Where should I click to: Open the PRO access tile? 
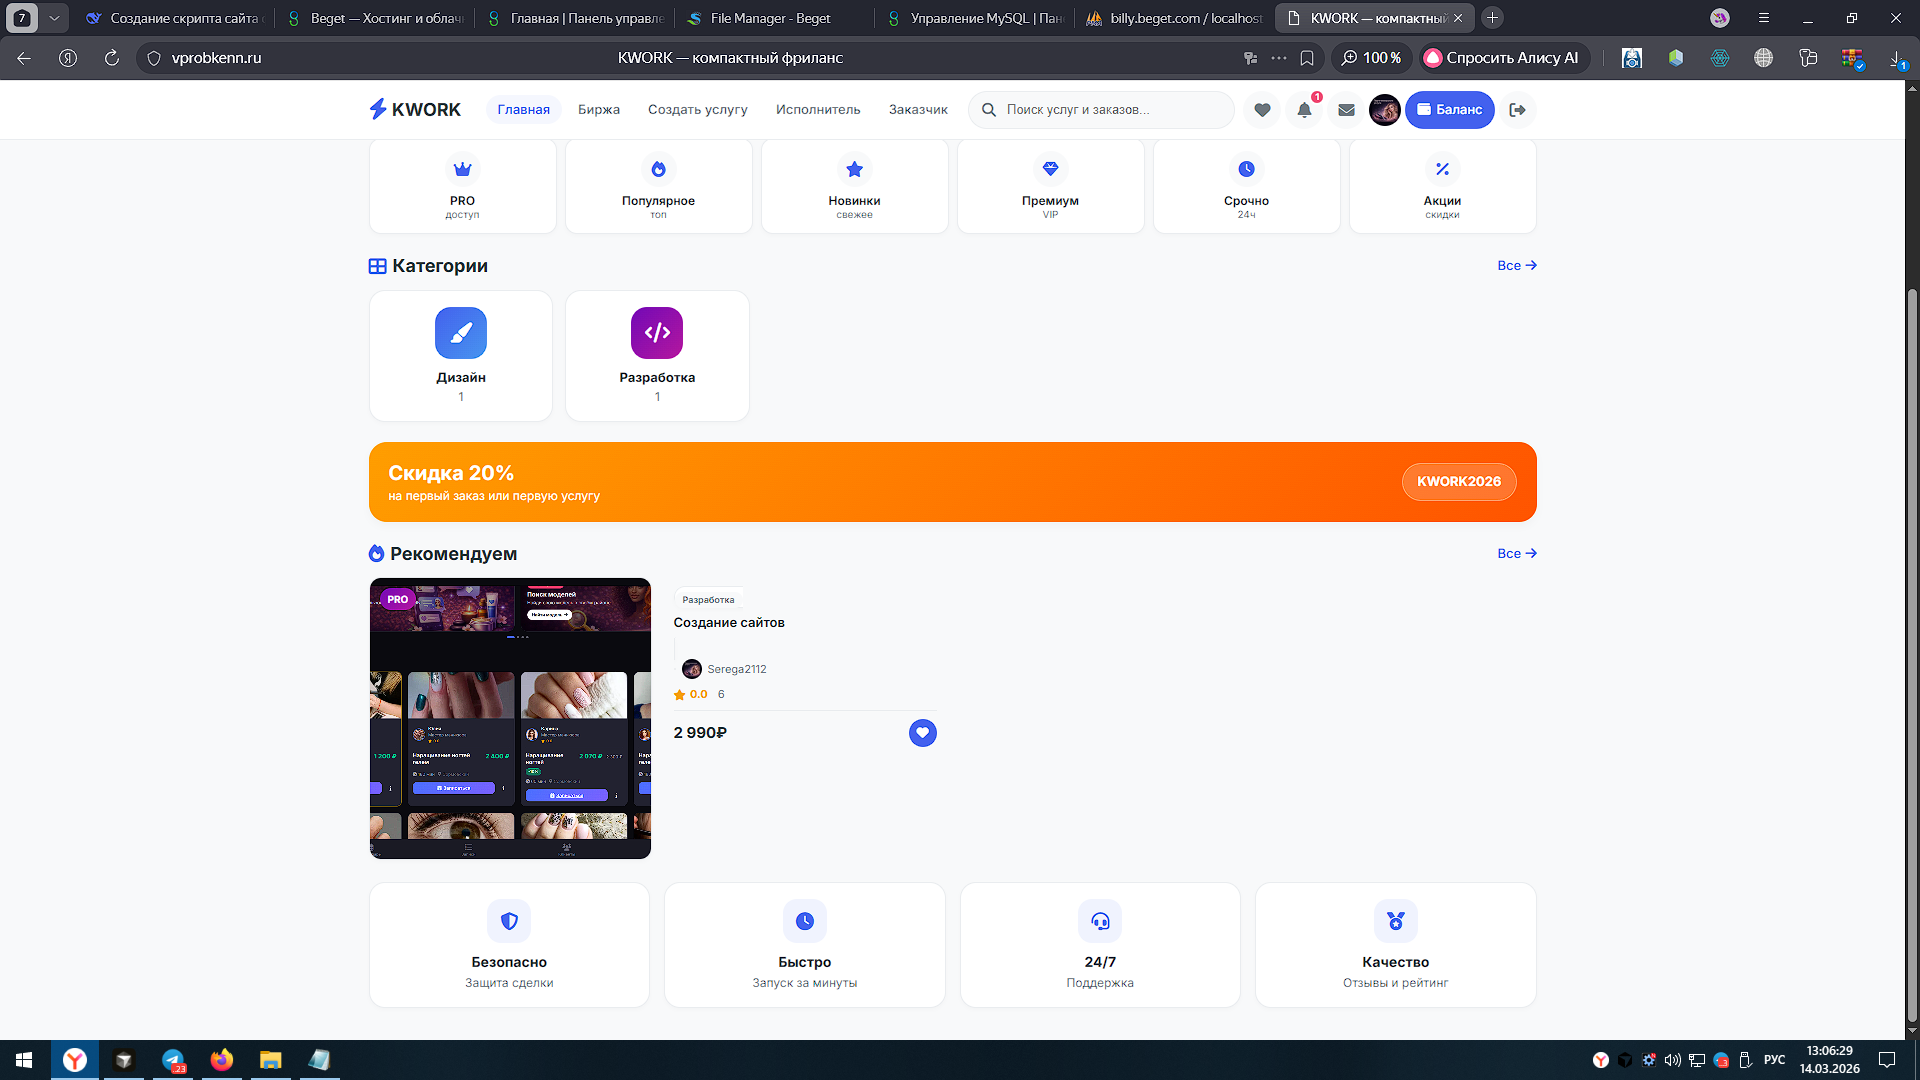[462, 187]
